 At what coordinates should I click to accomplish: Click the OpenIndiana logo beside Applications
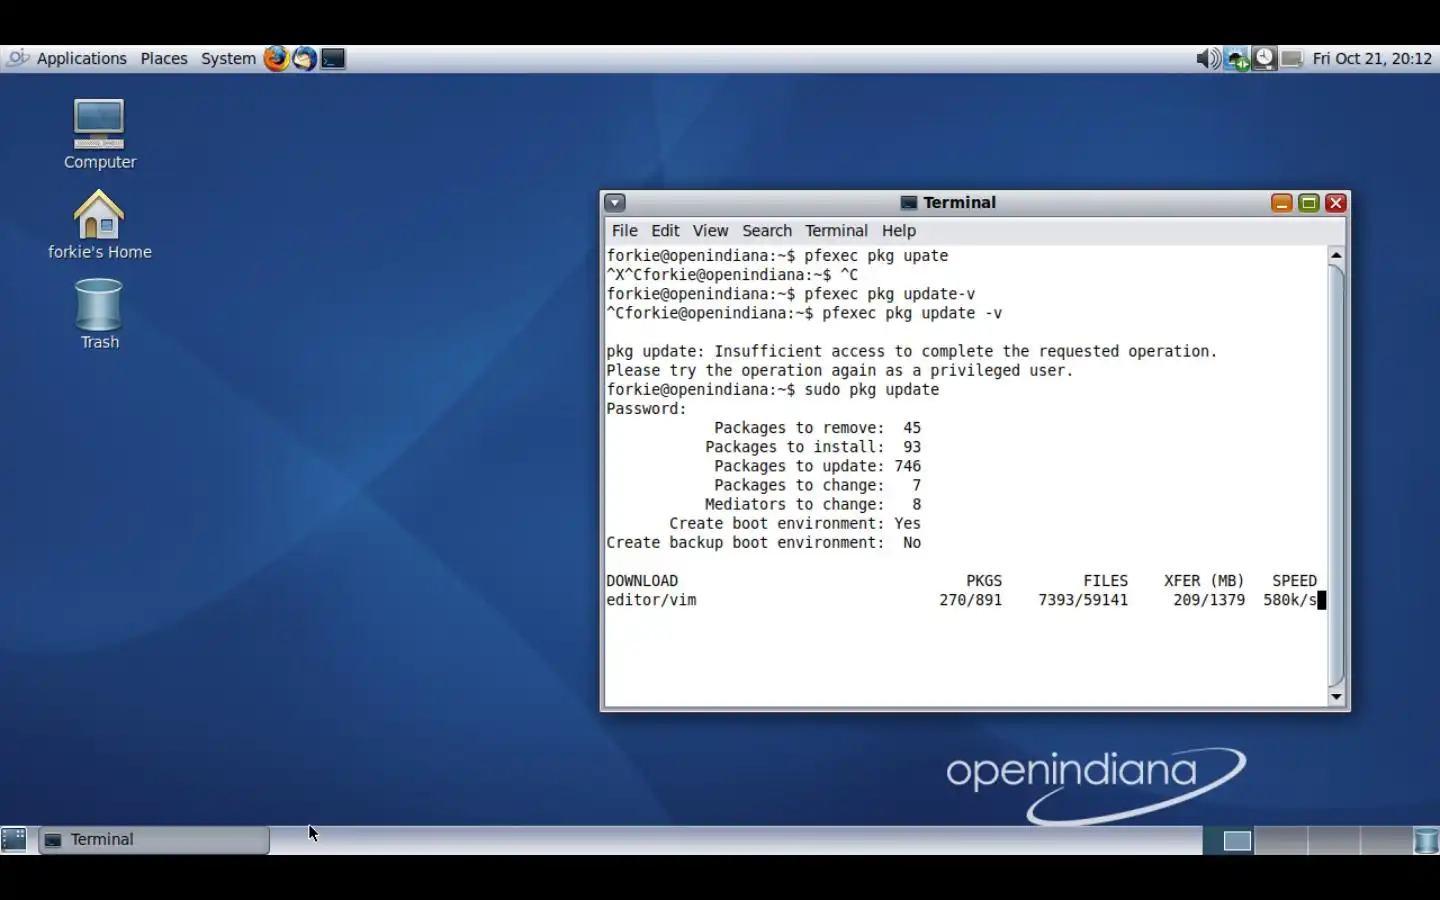(x=17, y=58)
